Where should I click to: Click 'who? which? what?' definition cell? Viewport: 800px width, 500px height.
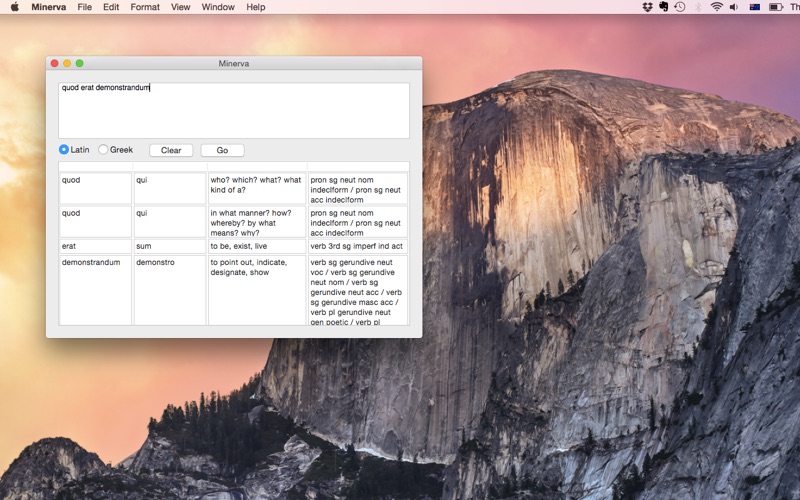[257, 188]
